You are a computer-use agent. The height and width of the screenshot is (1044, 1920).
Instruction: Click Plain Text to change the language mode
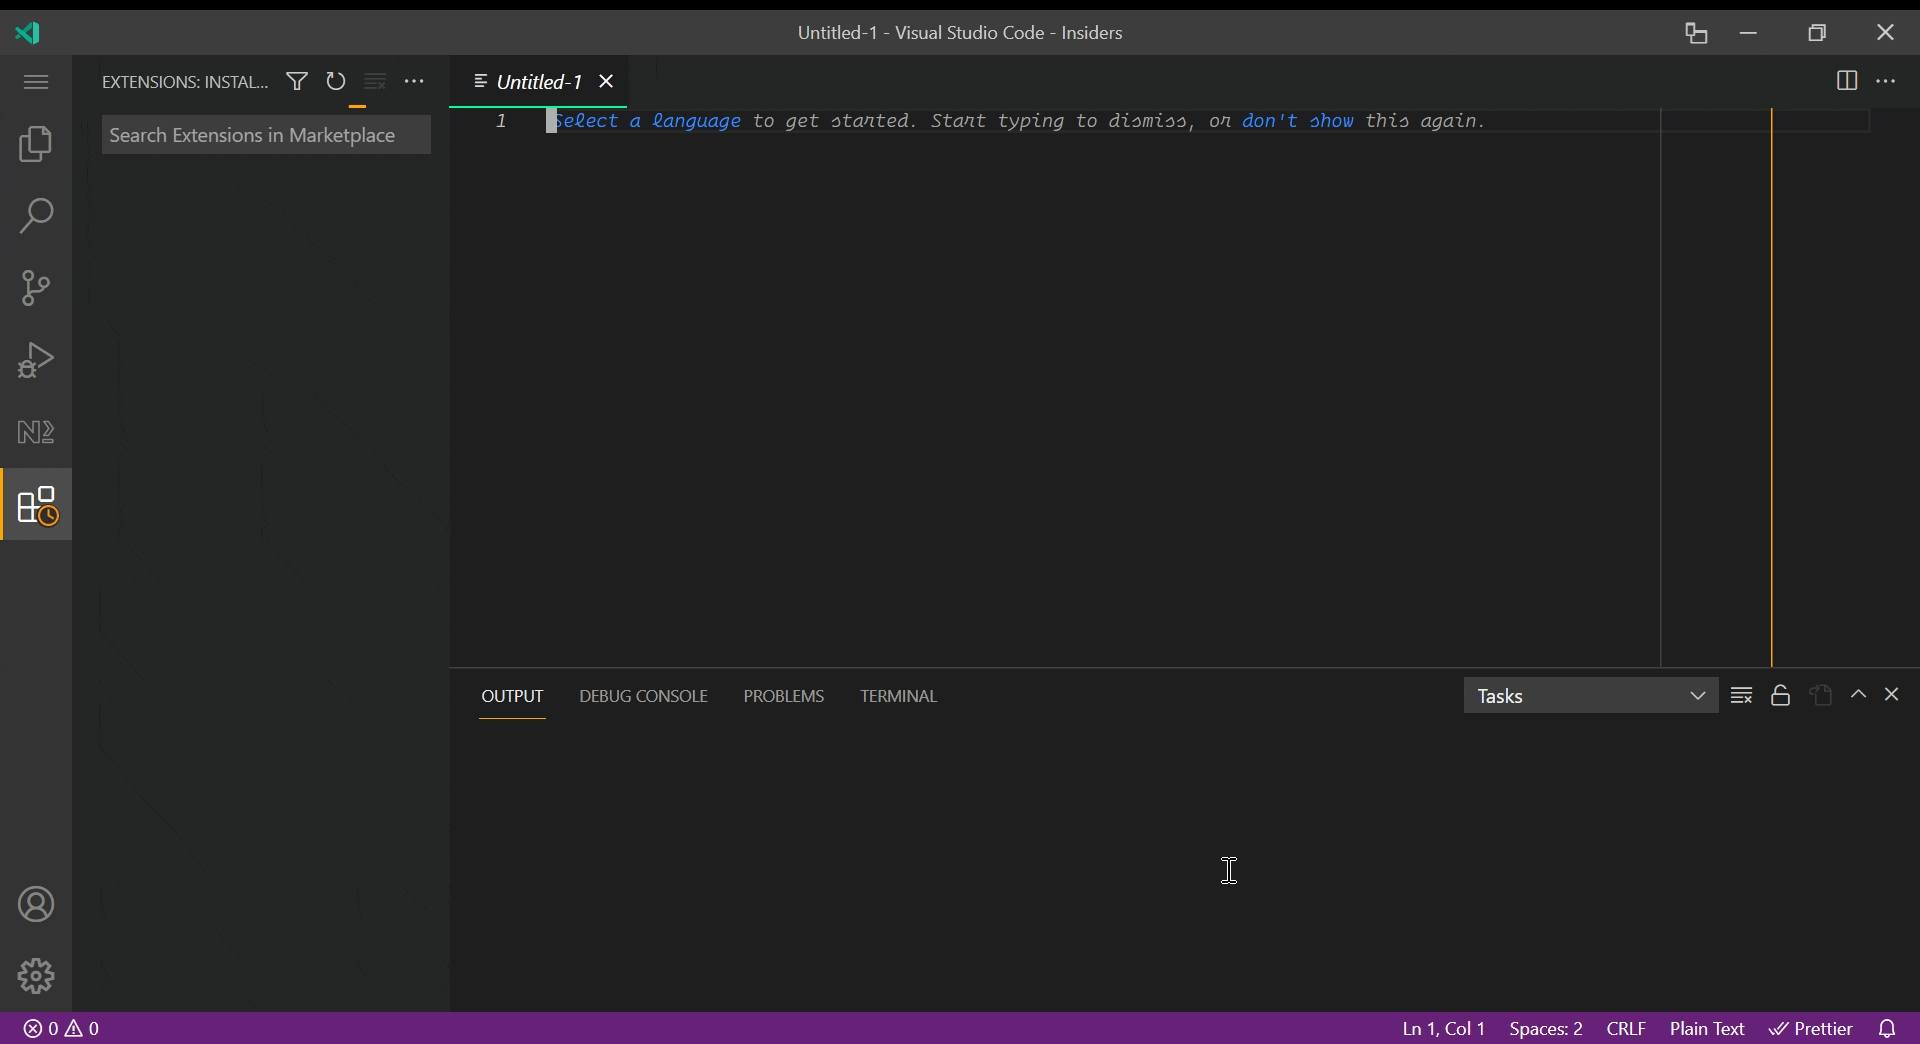[1707, 1029]
